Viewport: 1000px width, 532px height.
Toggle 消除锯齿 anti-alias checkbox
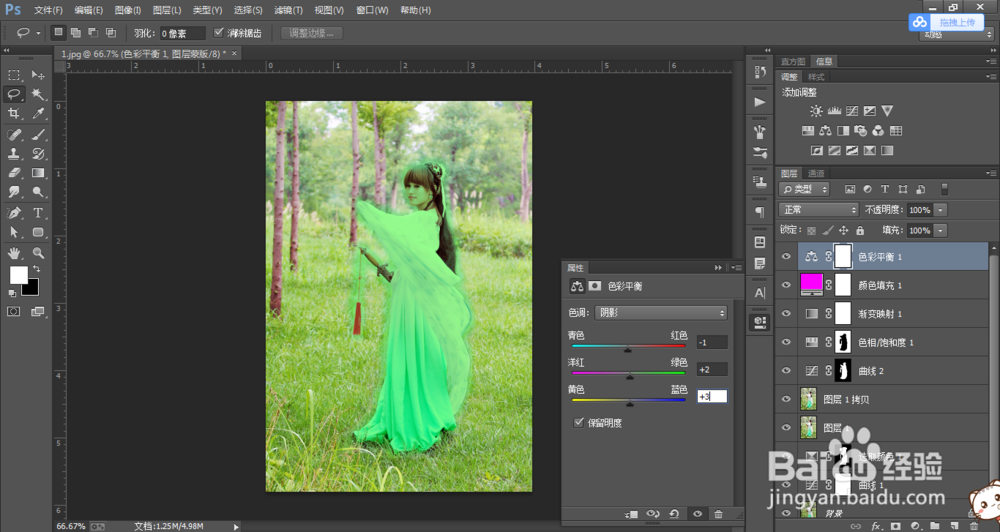point(219,33)
